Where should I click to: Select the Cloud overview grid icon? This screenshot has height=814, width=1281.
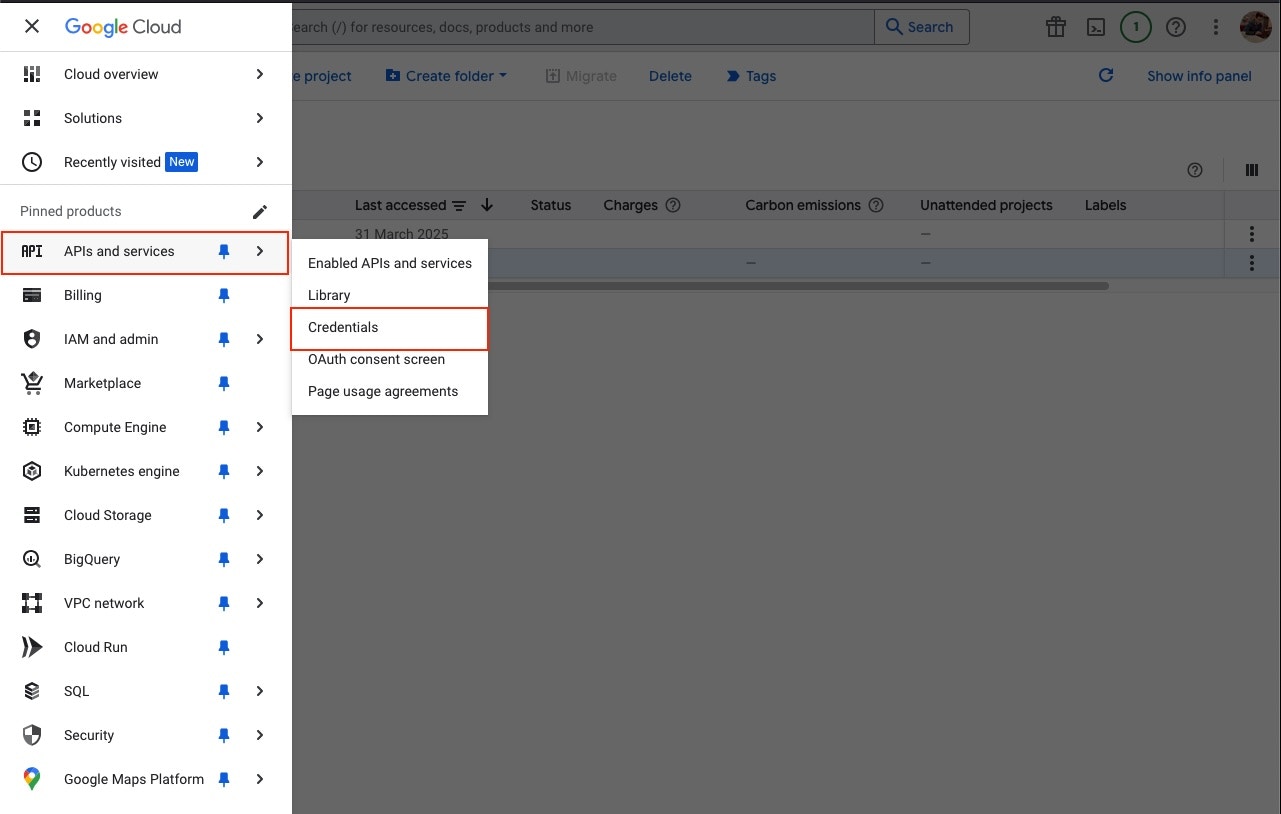click(x=32, y=74)
